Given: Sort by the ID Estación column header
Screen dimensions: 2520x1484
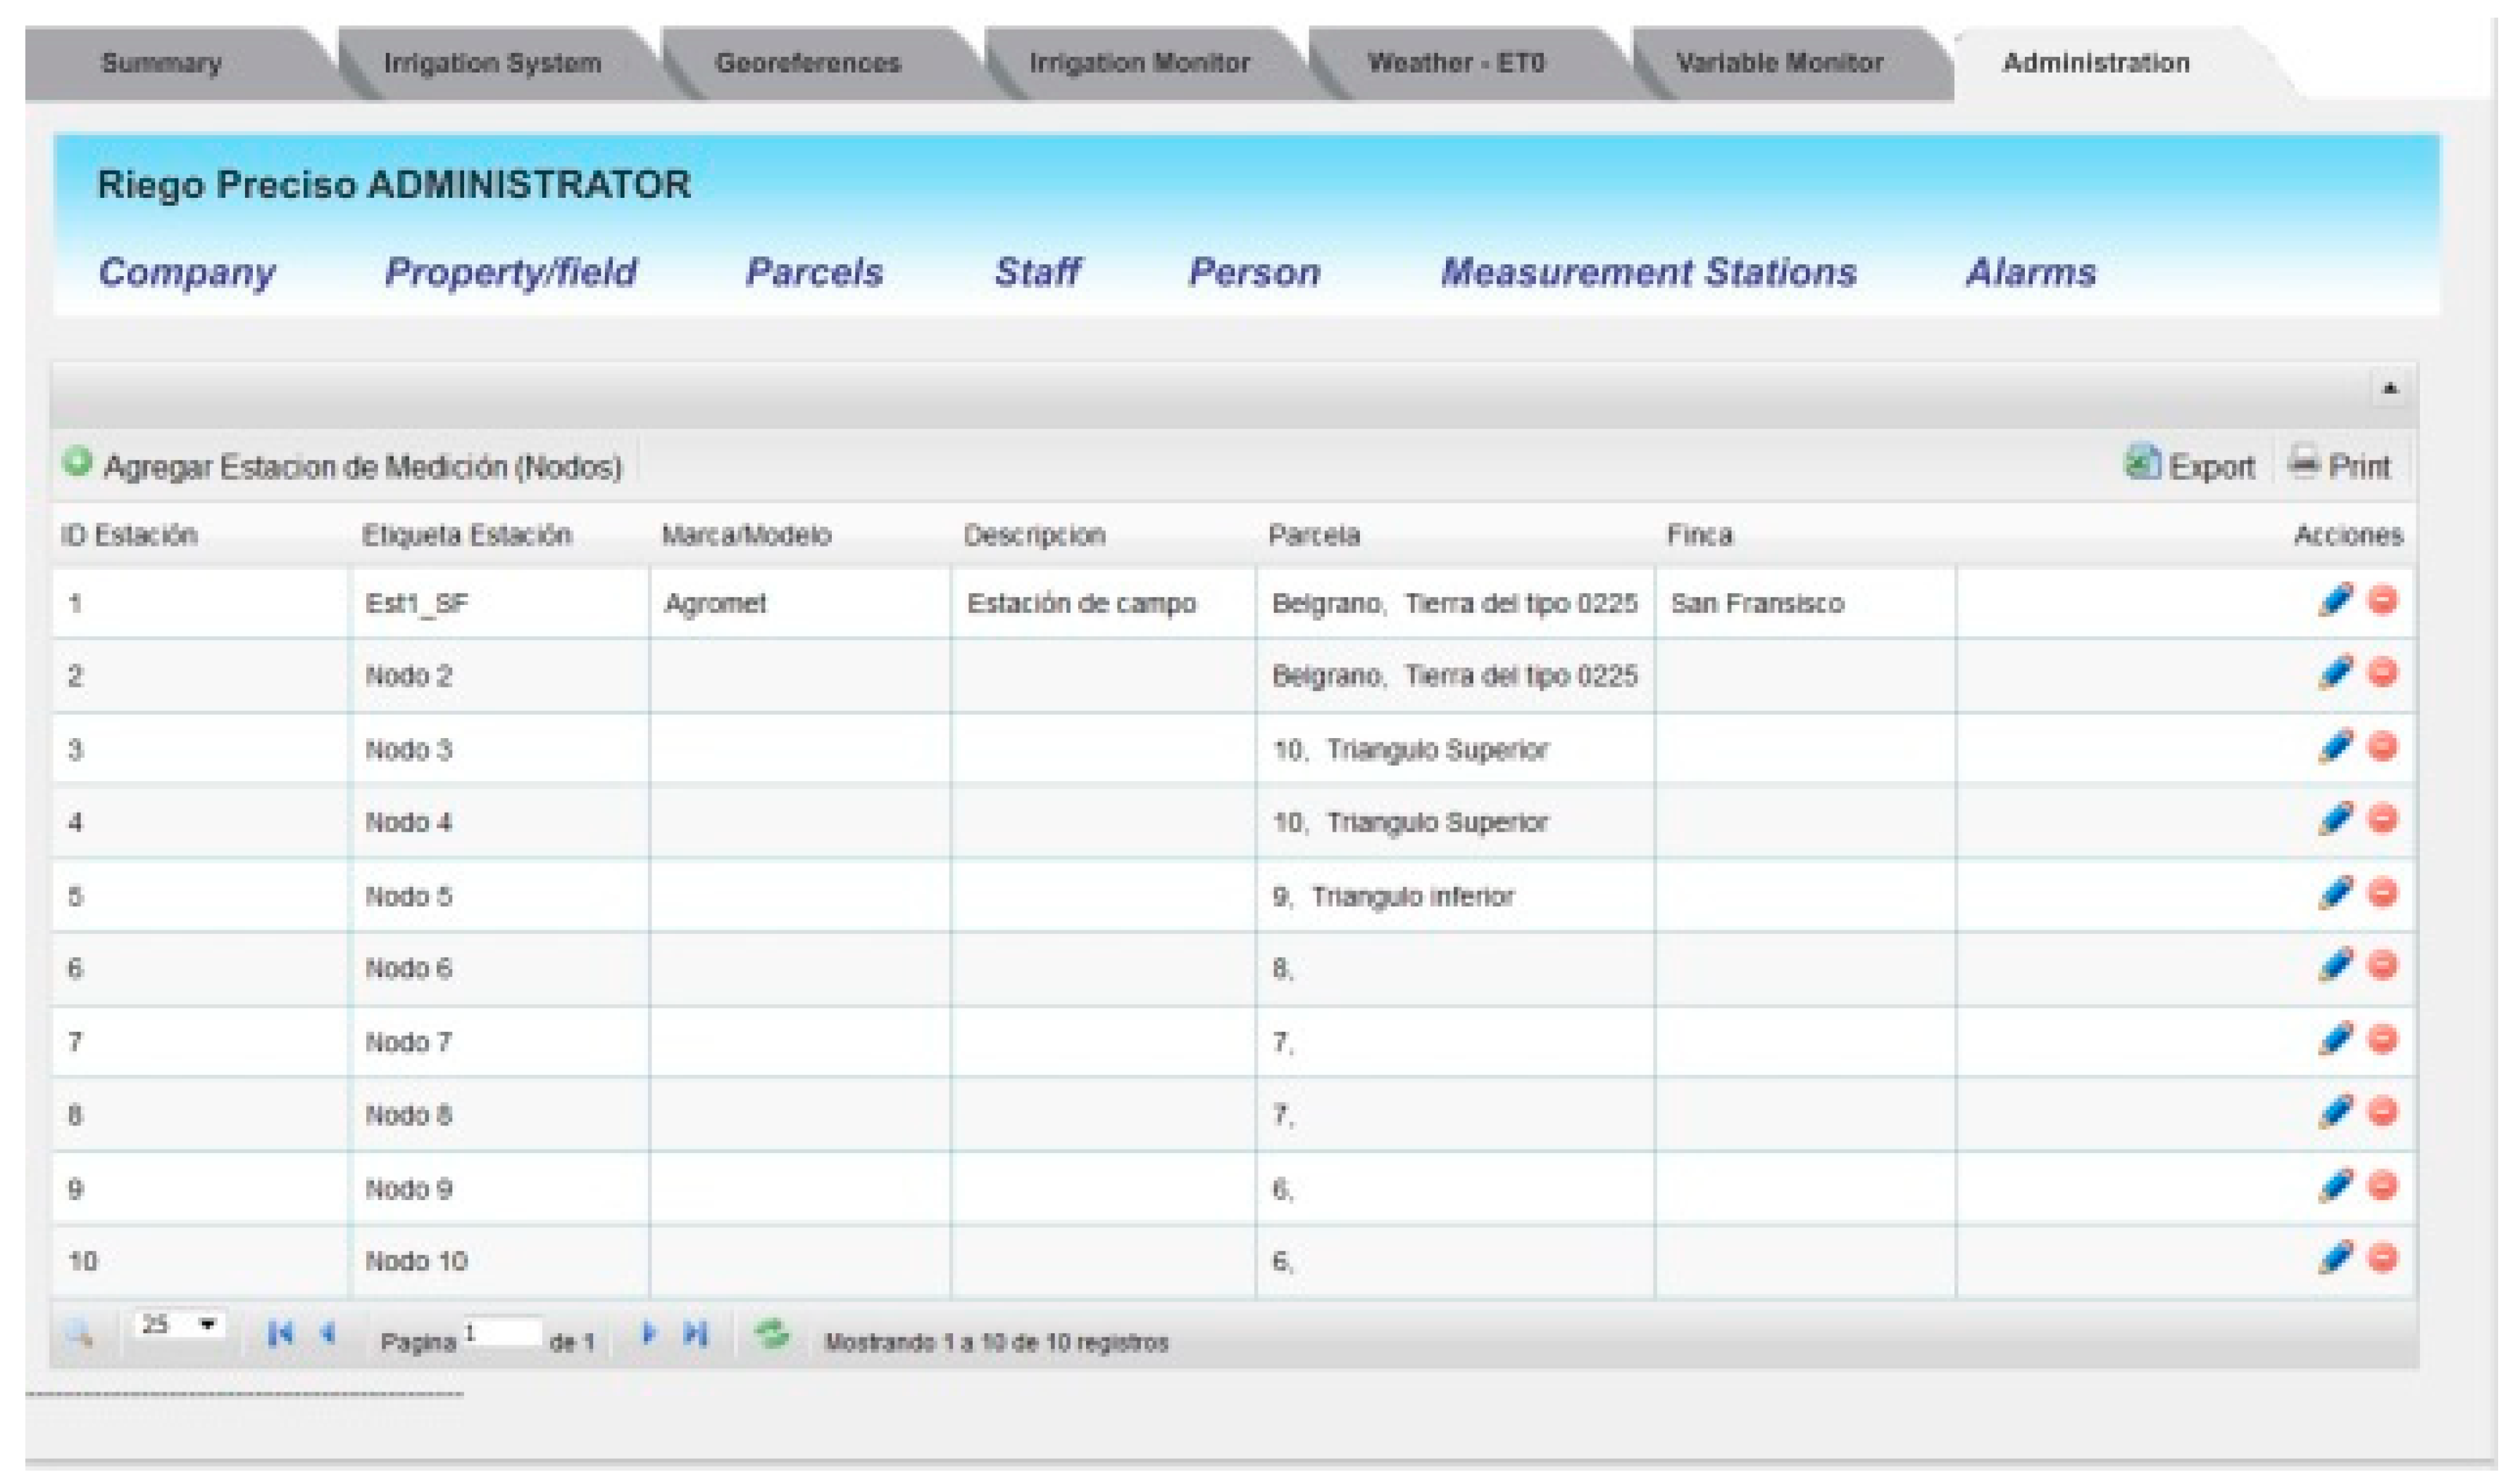Looking at the screenshot, I should click(129, 536).
